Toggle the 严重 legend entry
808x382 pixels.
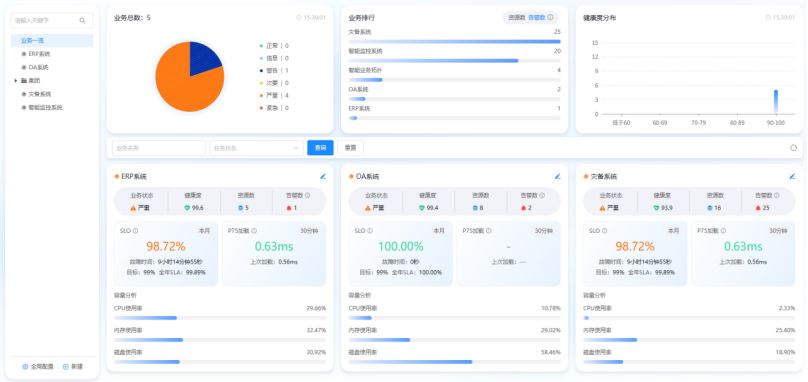click(274, 95)
